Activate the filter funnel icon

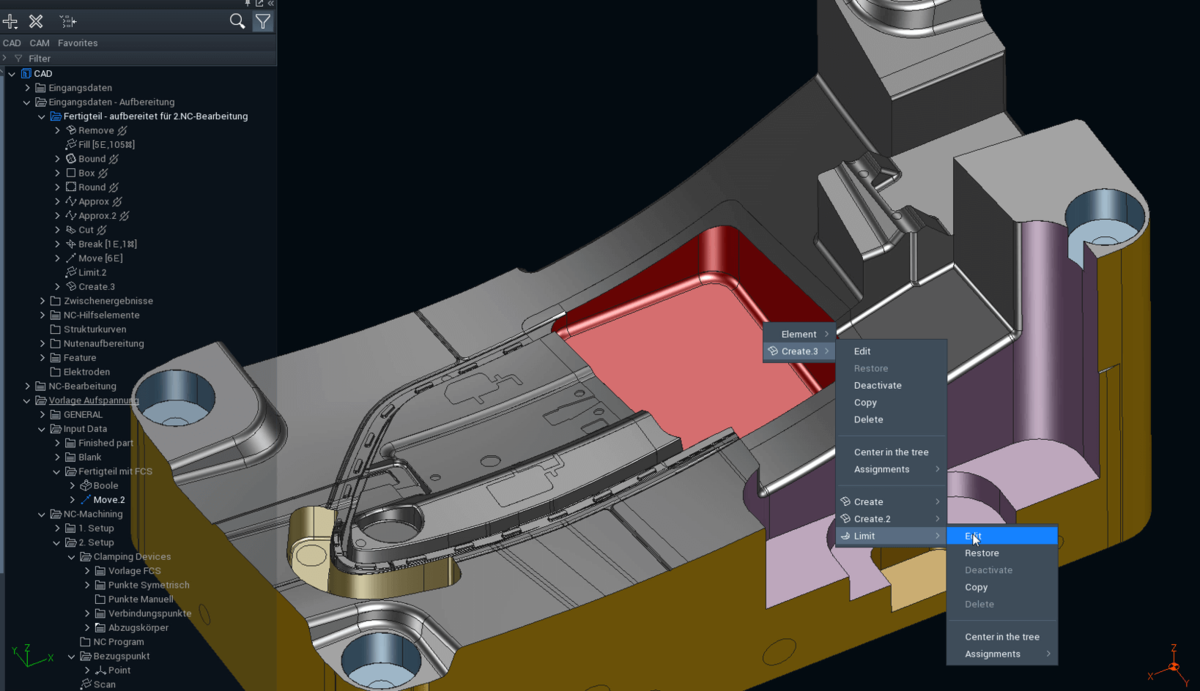(x=262, y=20)
